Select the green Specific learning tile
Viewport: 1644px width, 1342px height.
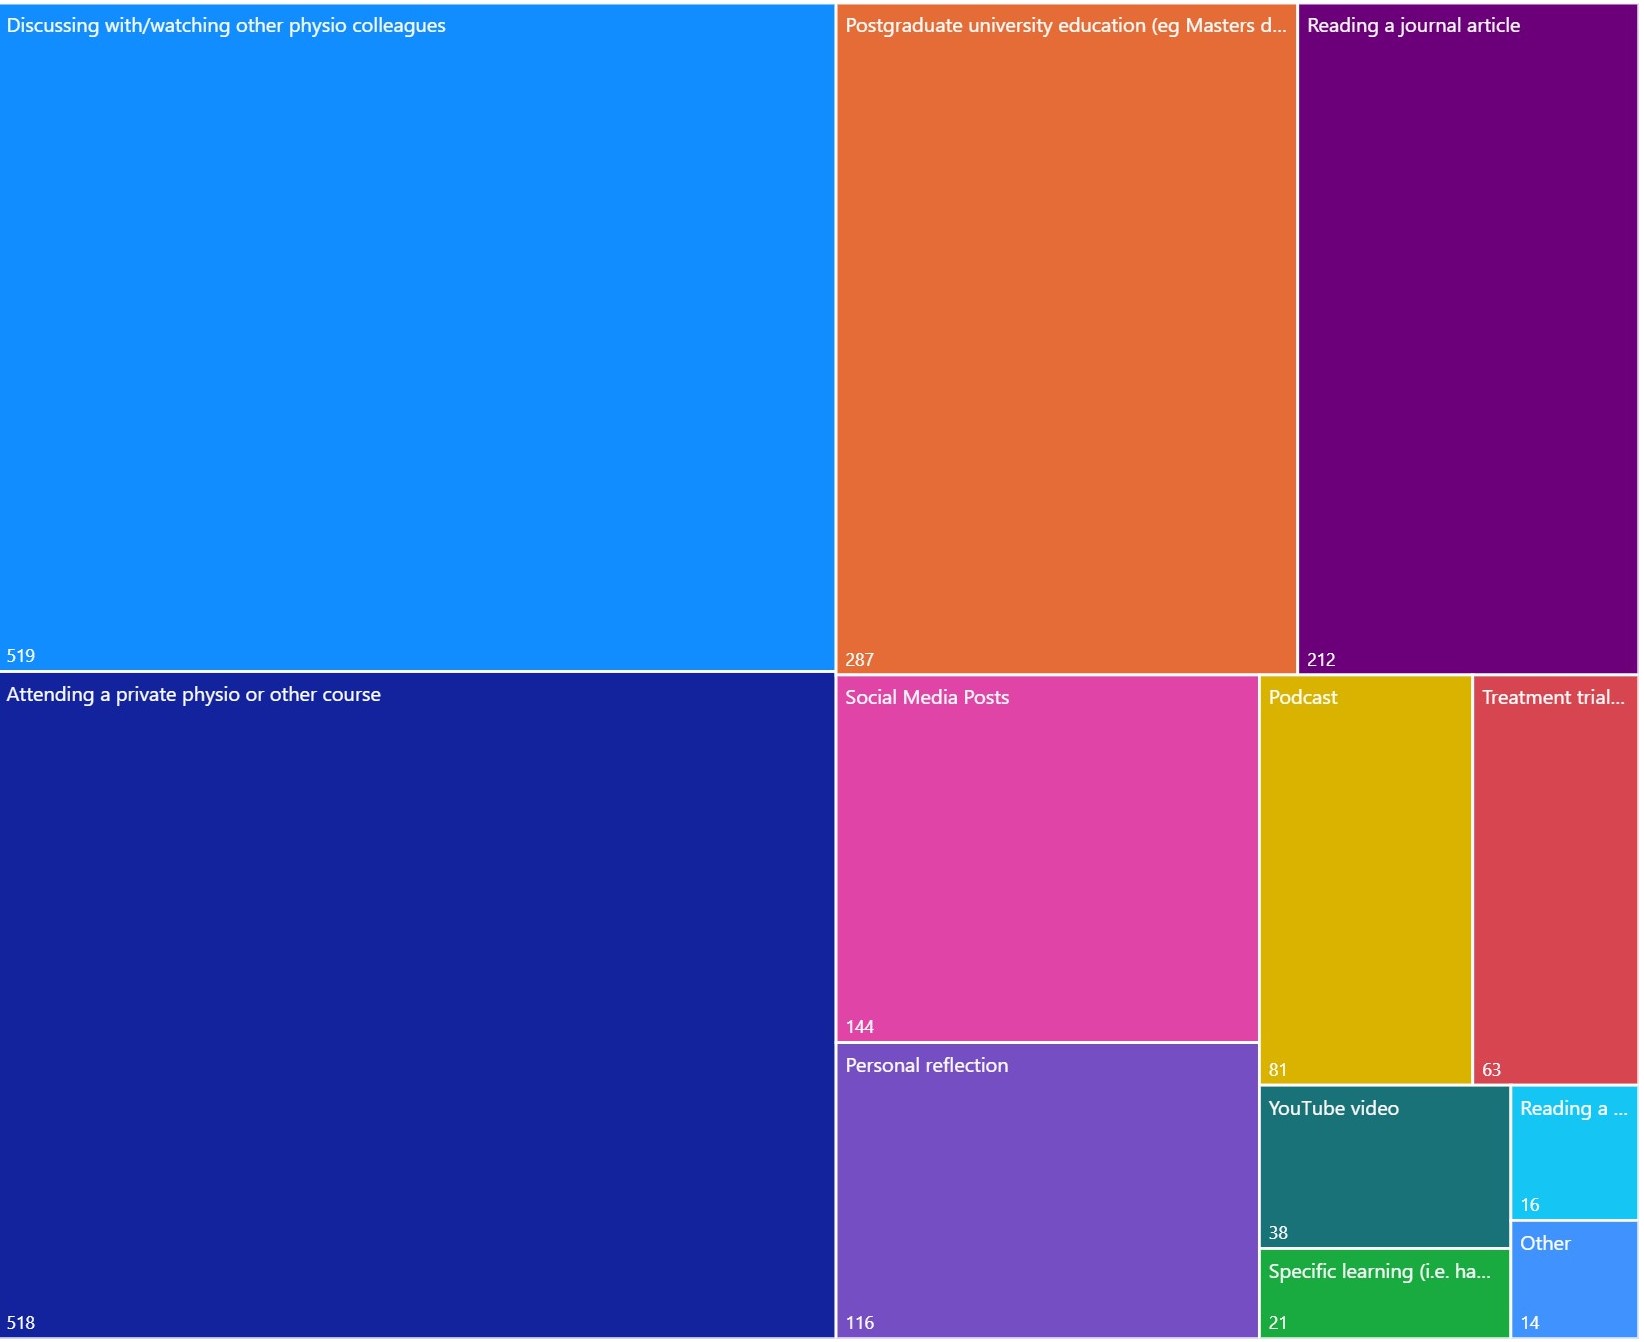(x=1384, y=1293)
